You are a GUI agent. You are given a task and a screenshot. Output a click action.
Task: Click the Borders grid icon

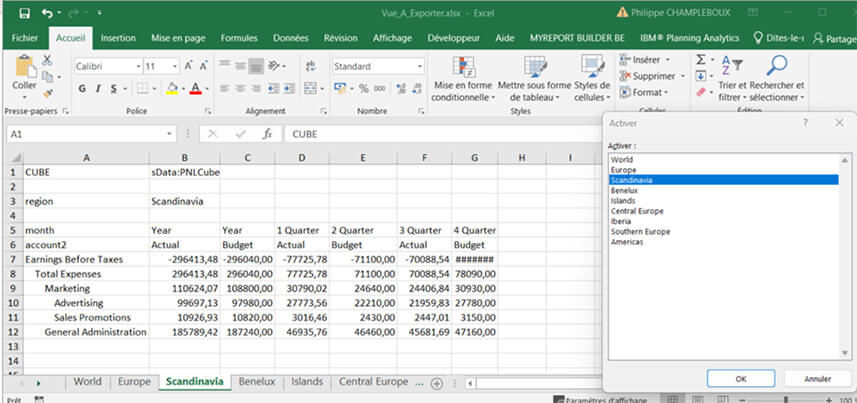(x=142, y=89)
